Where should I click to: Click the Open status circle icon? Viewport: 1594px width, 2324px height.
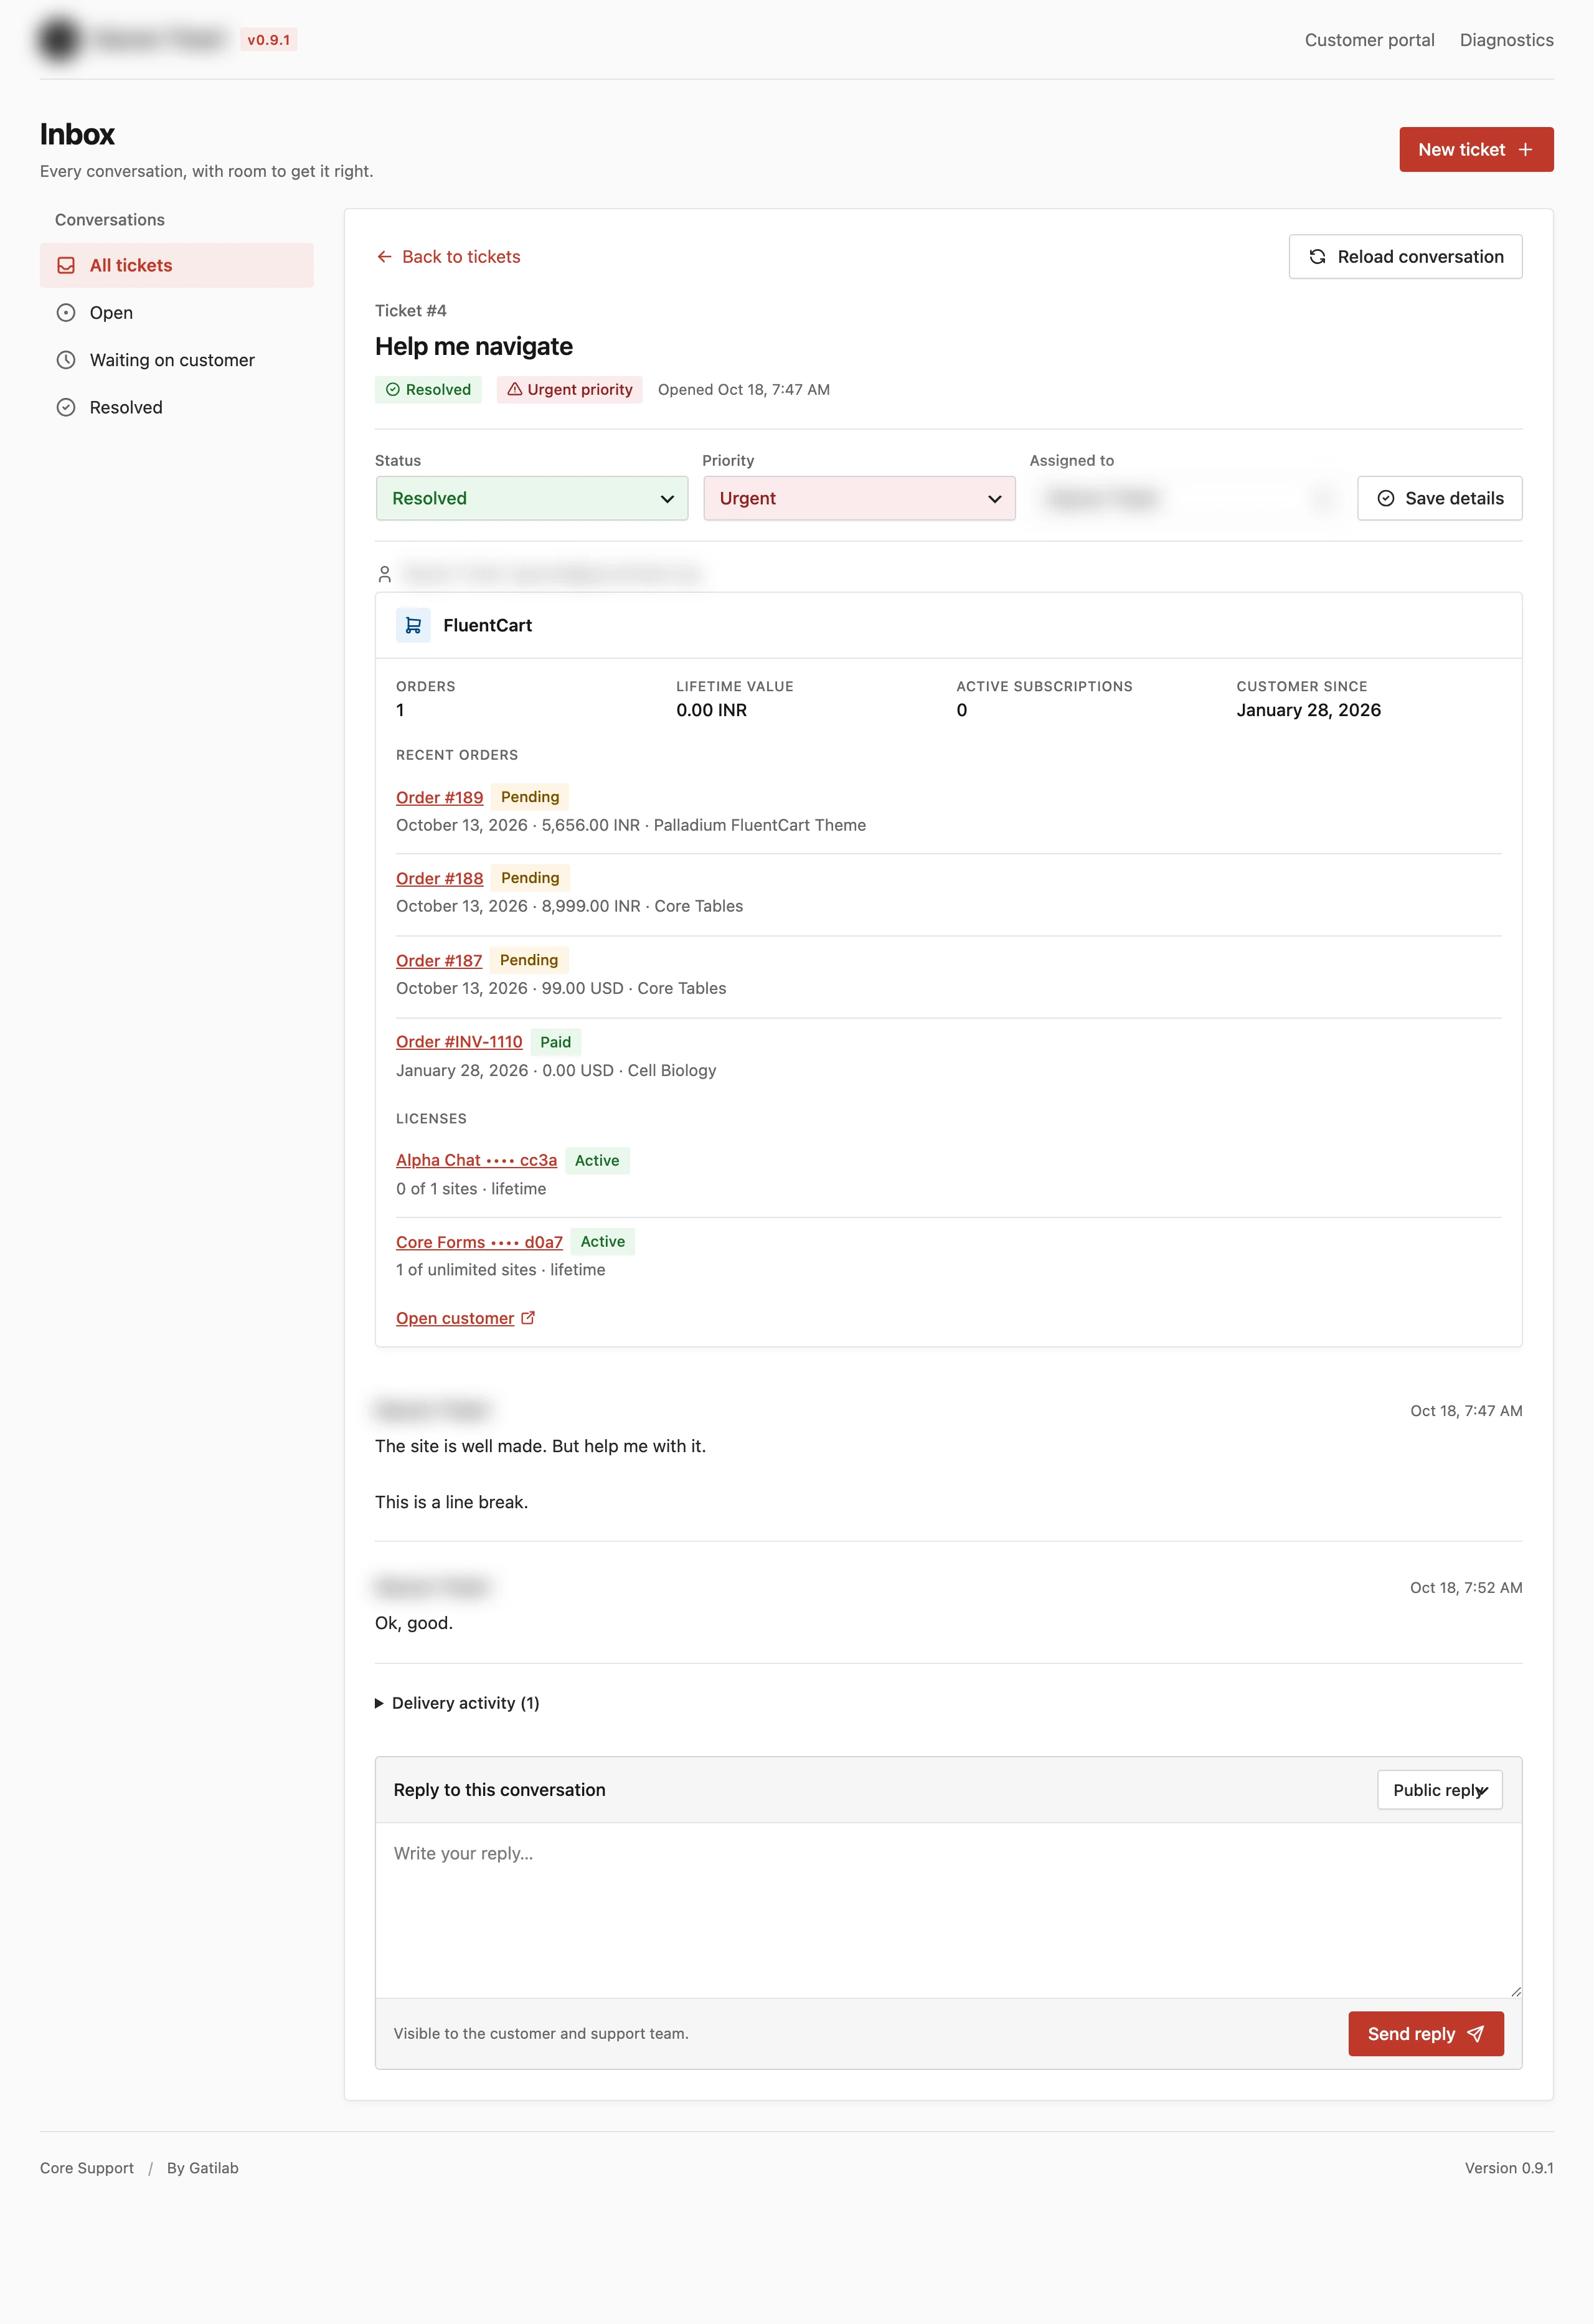click(66, 313)
